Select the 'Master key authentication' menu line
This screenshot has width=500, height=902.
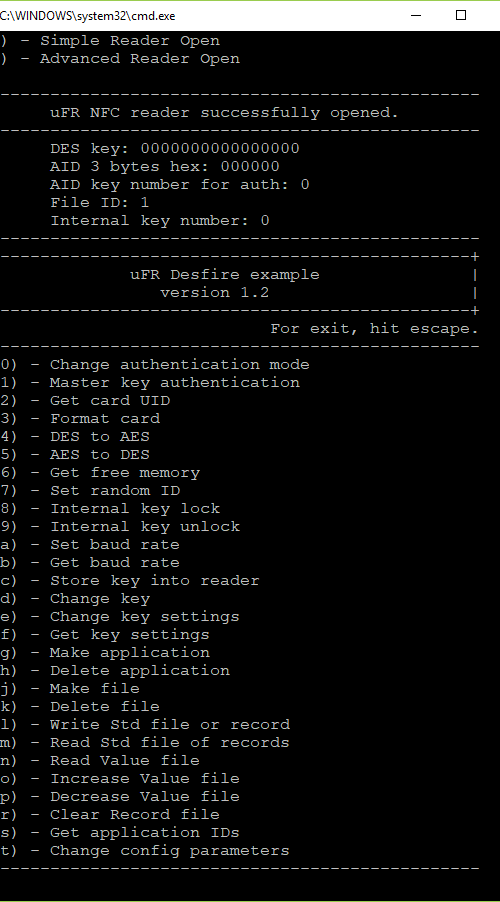point(150,383)
